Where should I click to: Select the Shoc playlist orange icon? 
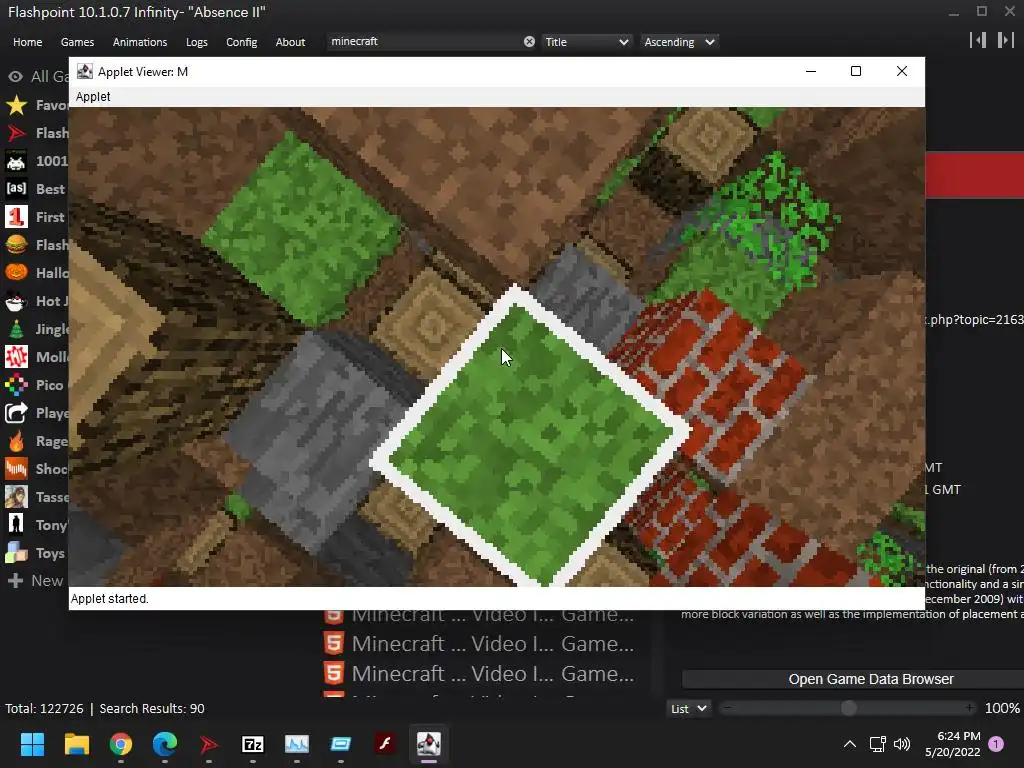[x=16, y=469]
